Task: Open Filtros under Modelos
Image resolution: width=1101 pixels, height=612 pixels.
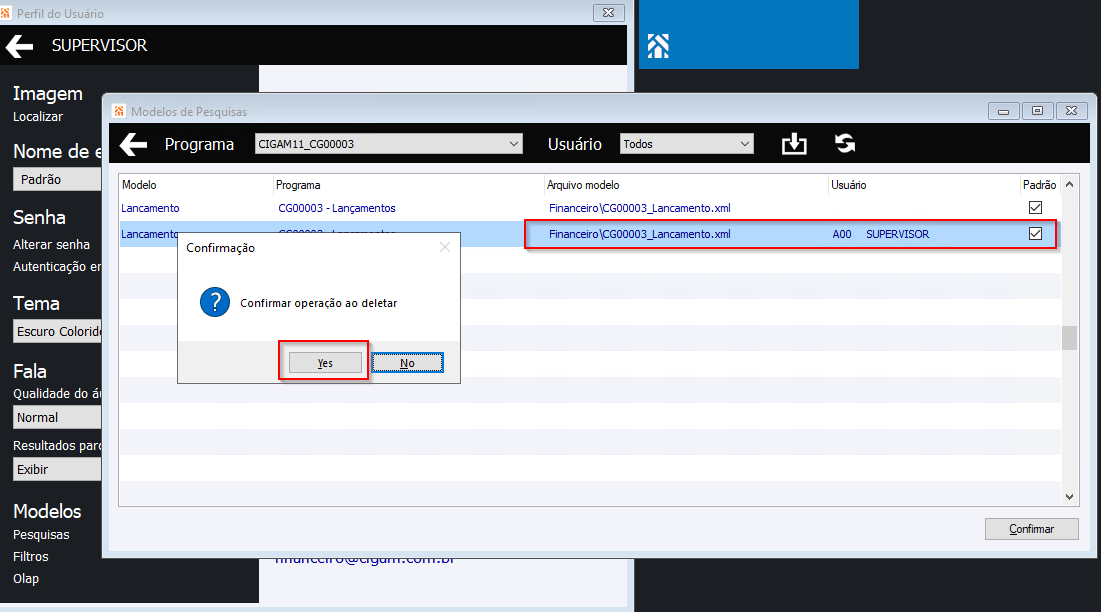Action: pyautogui.click(x=31, y=557)
